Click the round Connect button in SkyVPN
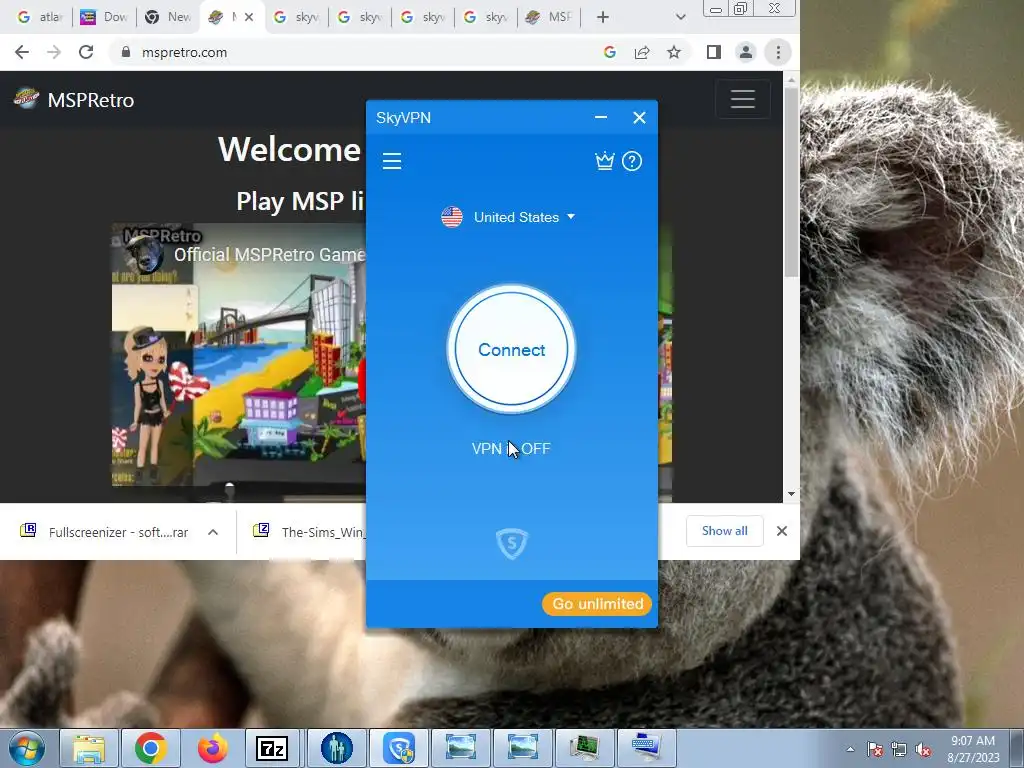Image resolution: width=1024 pixels, height=768 pixels. (x=511, y=349)
